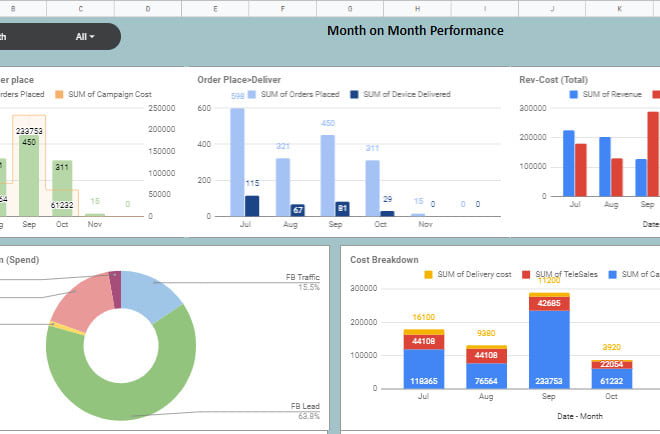This screenshot has width=660, height=434.
Task: Select the Oct Orders Placed bar labeled 311
Action: tap(373, 188)
